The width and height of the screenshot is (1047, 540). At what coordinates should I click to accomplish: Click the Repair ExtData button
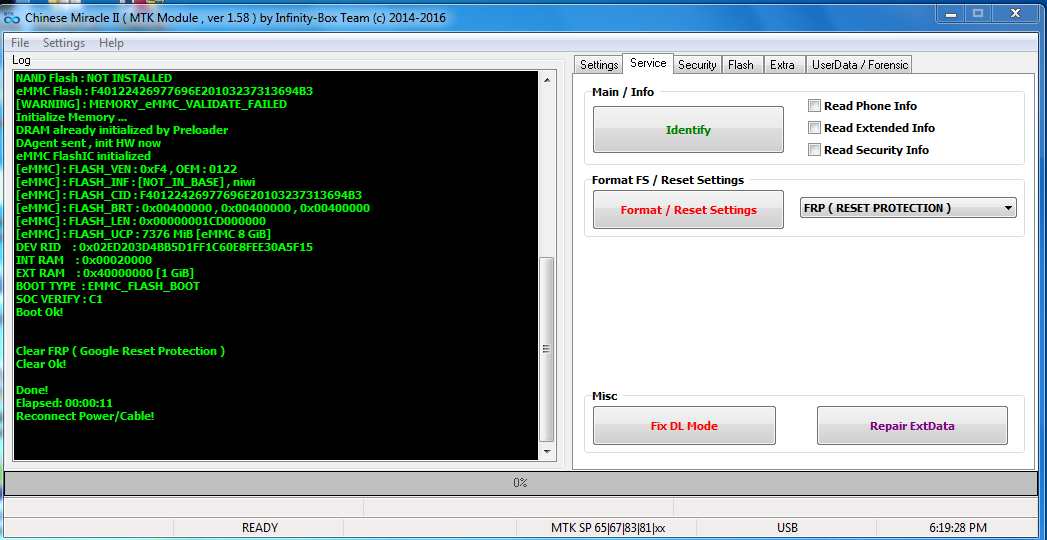point(911,426)
